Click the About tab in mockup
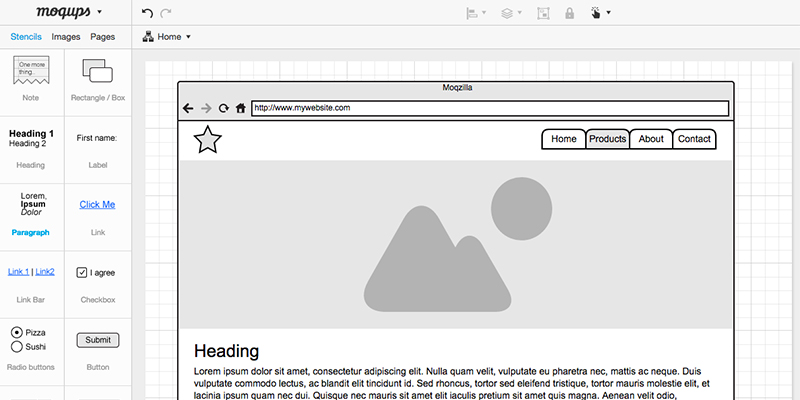The height and width of the screenshot is (400, 800). (x=651, y=139)
